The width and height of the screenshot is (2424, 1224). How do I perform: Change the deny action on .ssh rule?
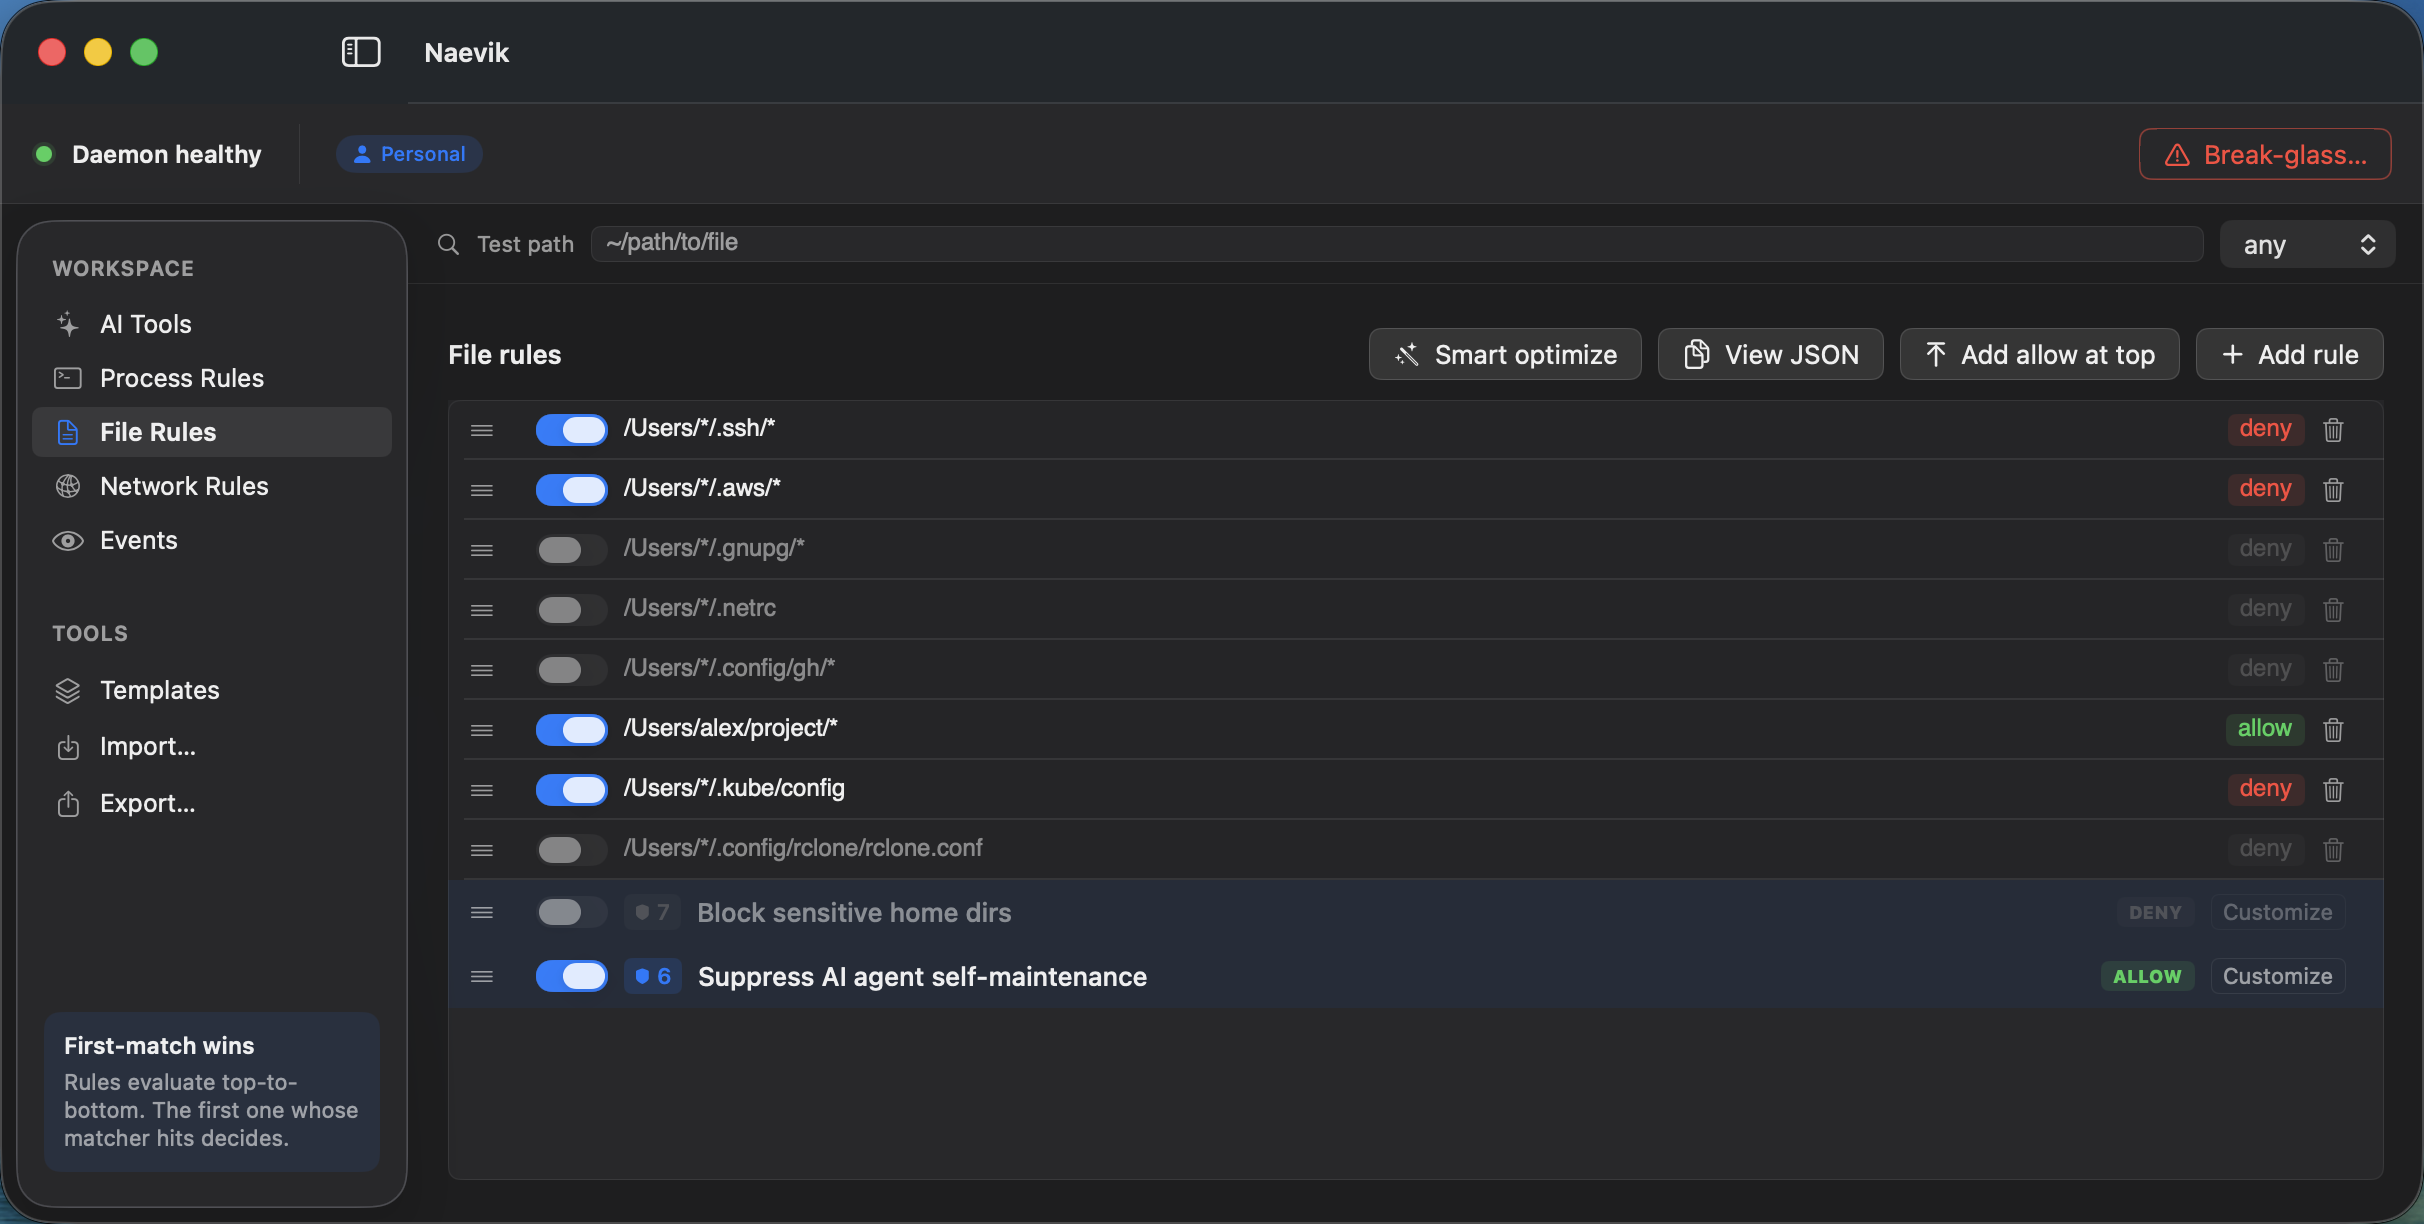tap(2265, 429)
